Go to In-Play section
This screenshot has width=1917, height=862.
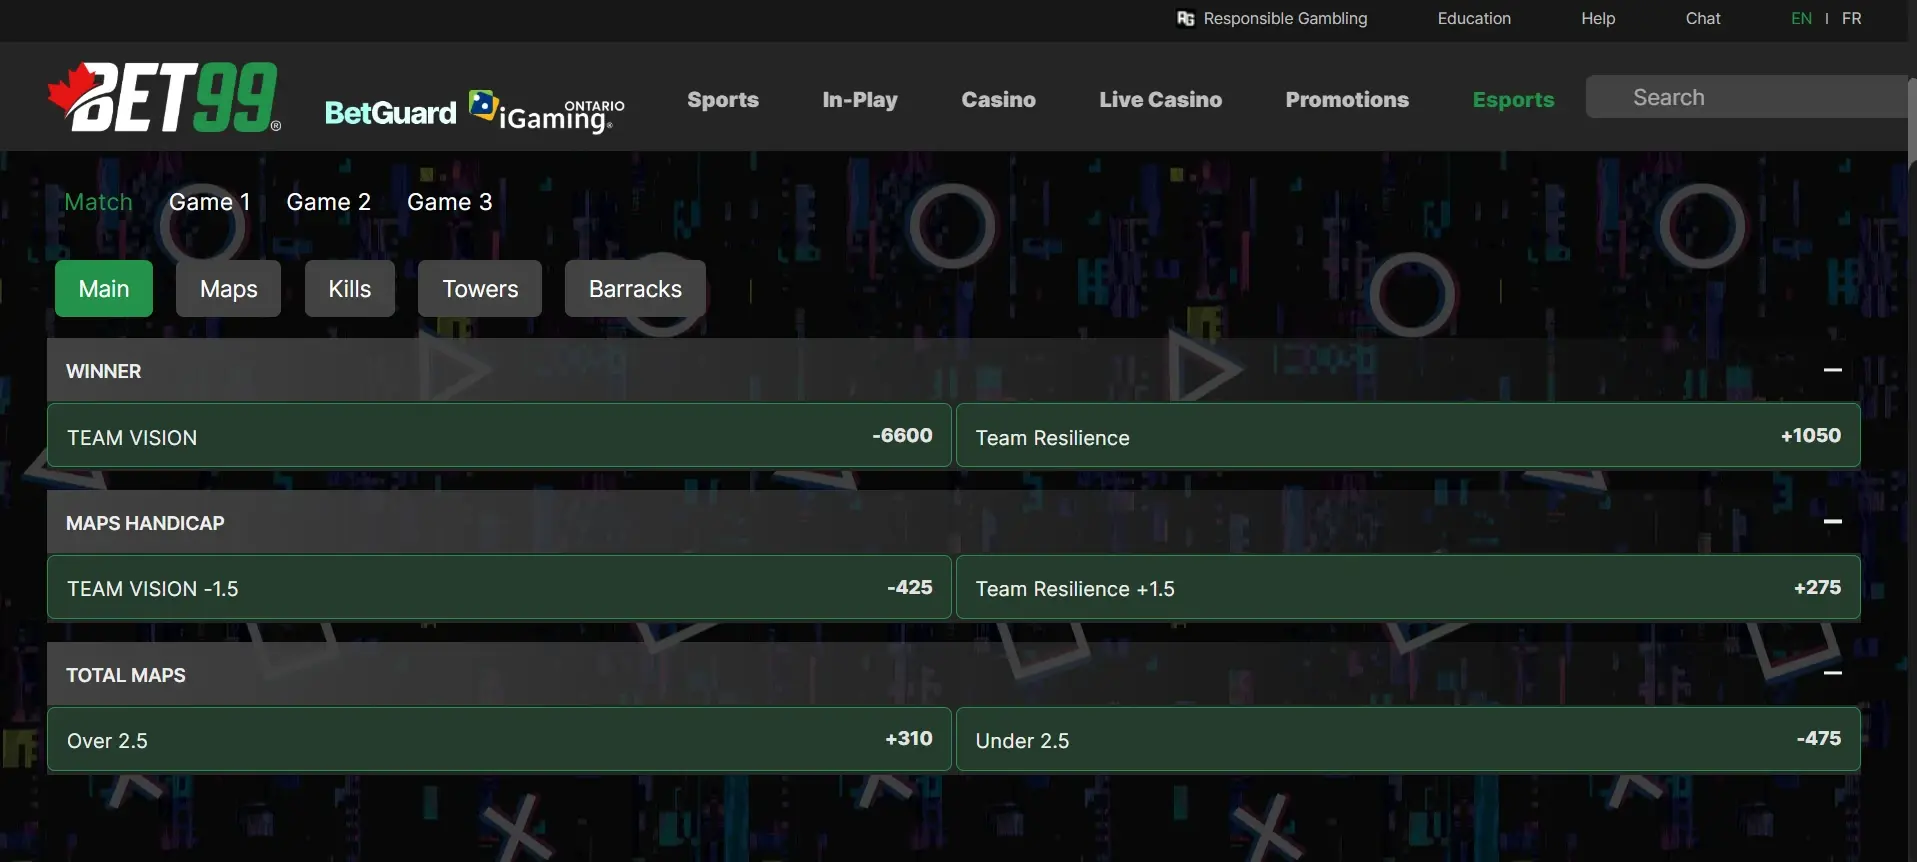click(x=860, y=99)
